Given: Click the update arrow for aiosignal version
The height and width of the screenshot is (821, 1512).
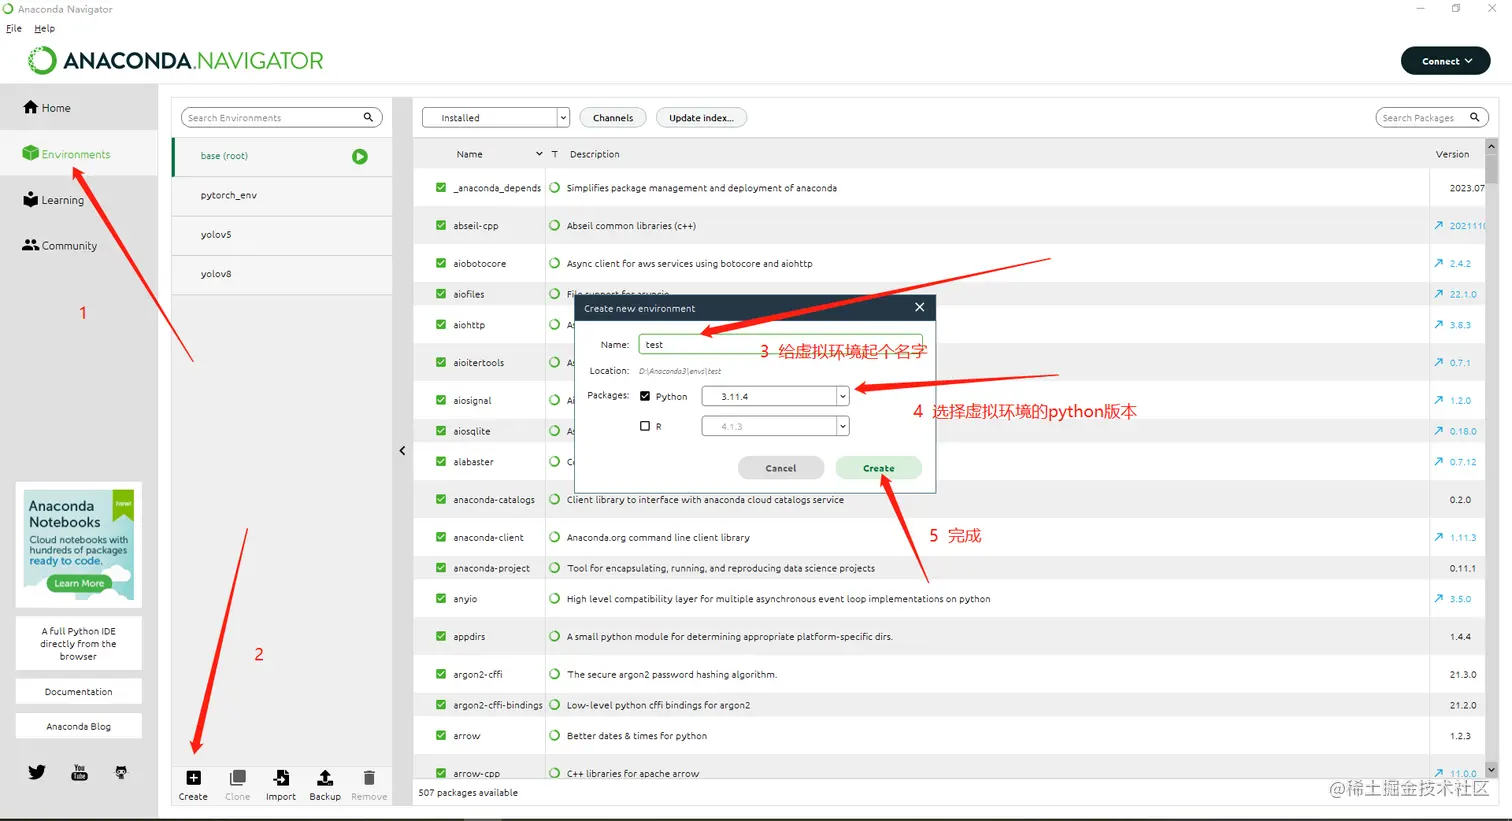Looking at the screenshot, I should (1439, 400).
